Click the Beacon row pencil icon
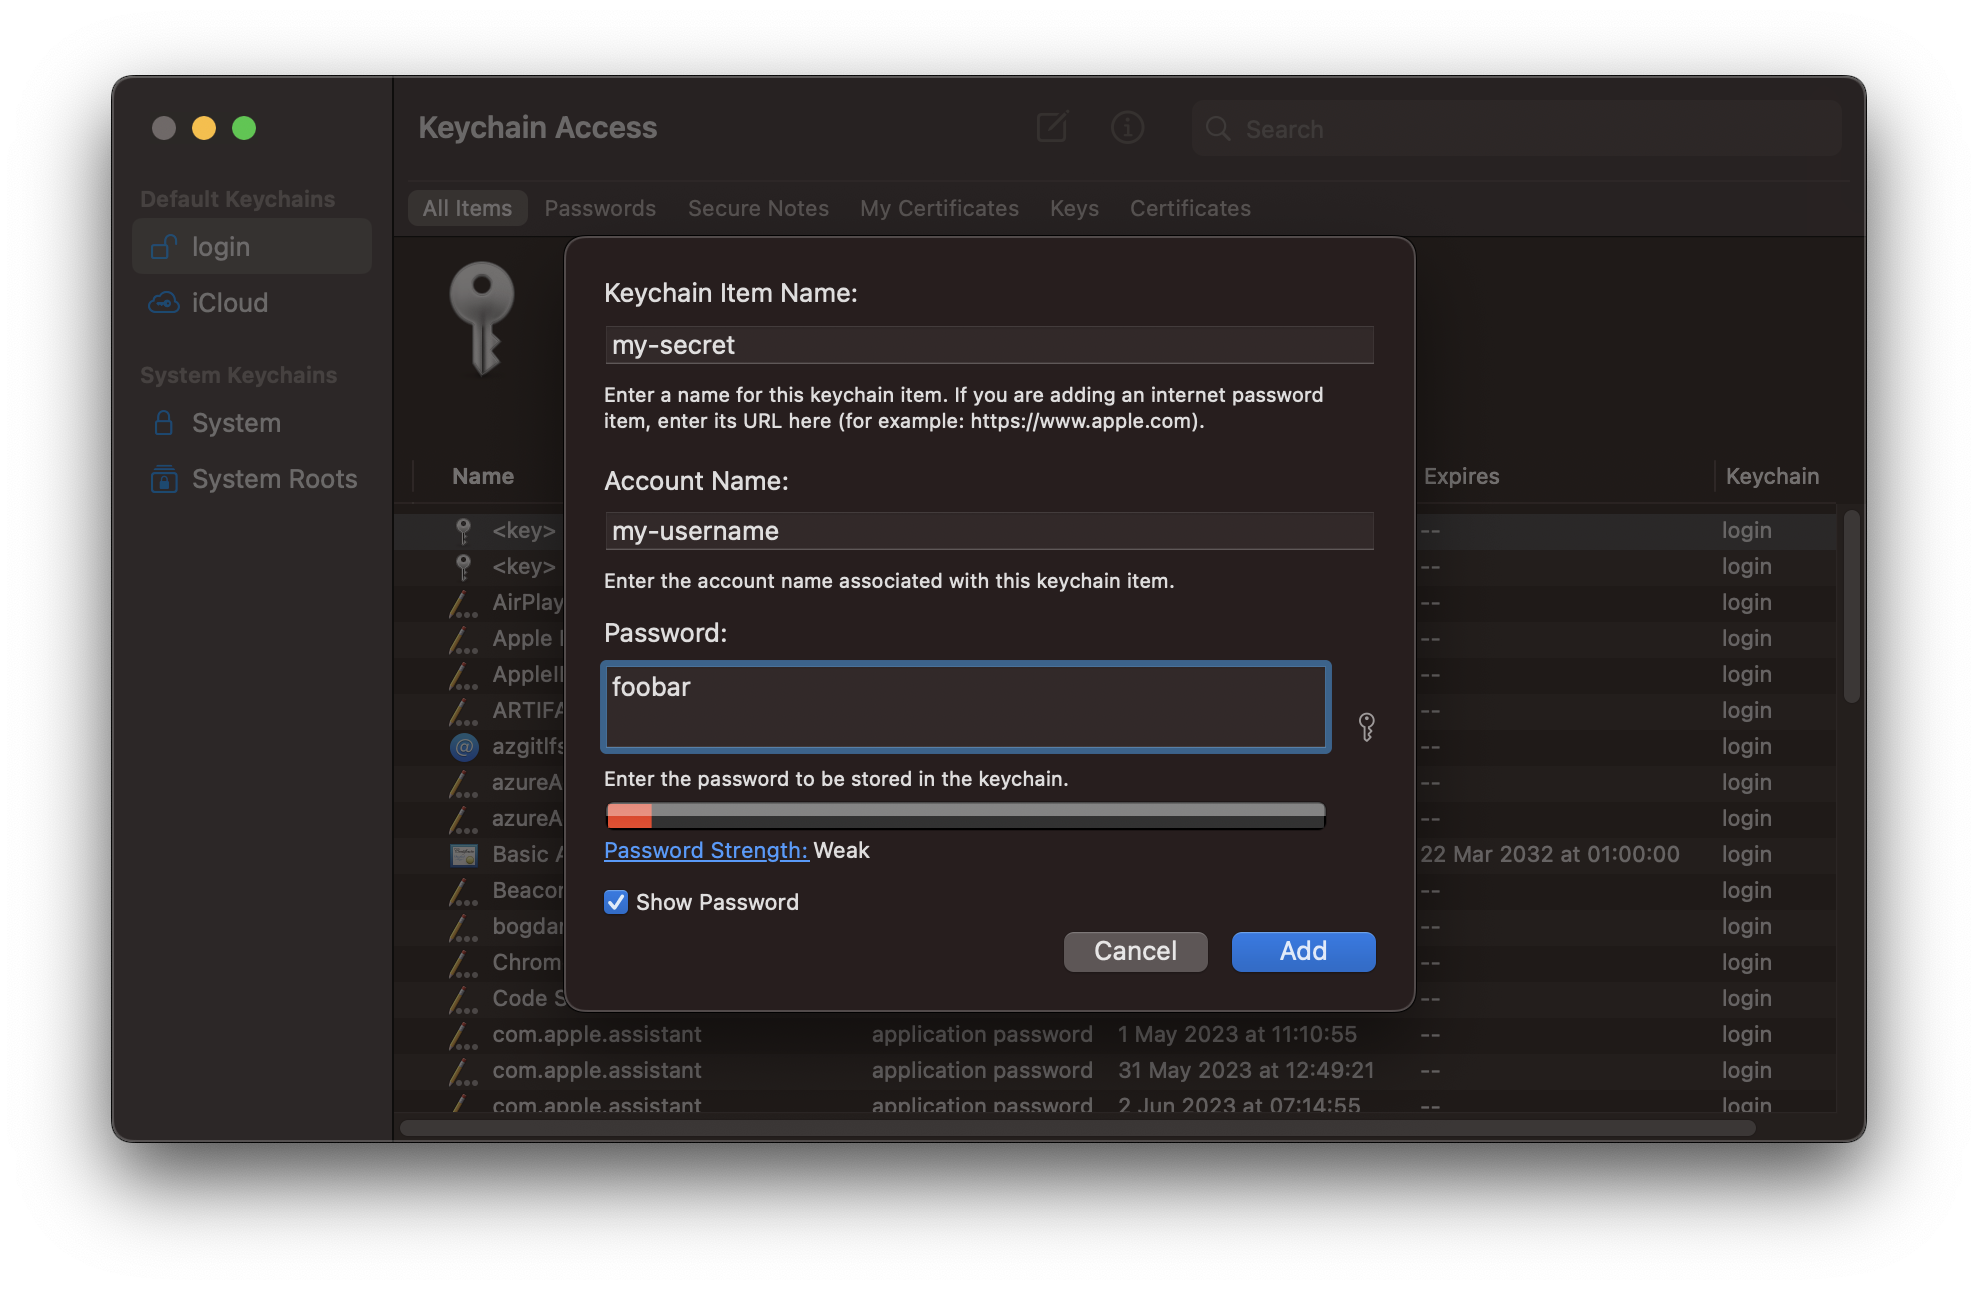 (462, 891)
